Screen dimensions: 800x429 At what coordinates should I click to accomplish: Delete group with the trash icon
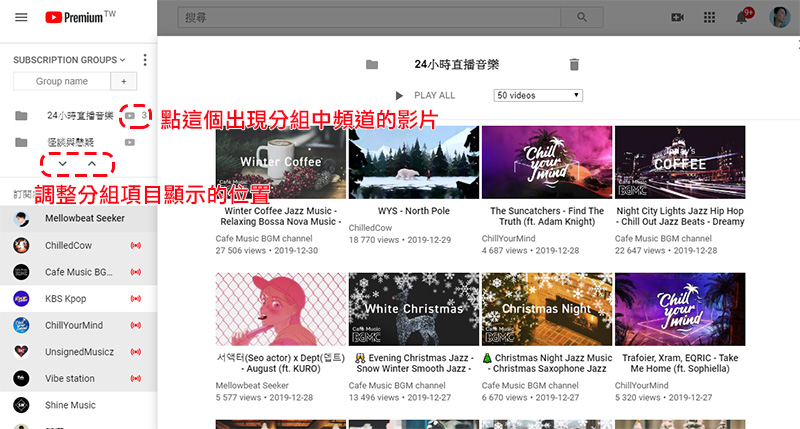click(x=574, y=64)
